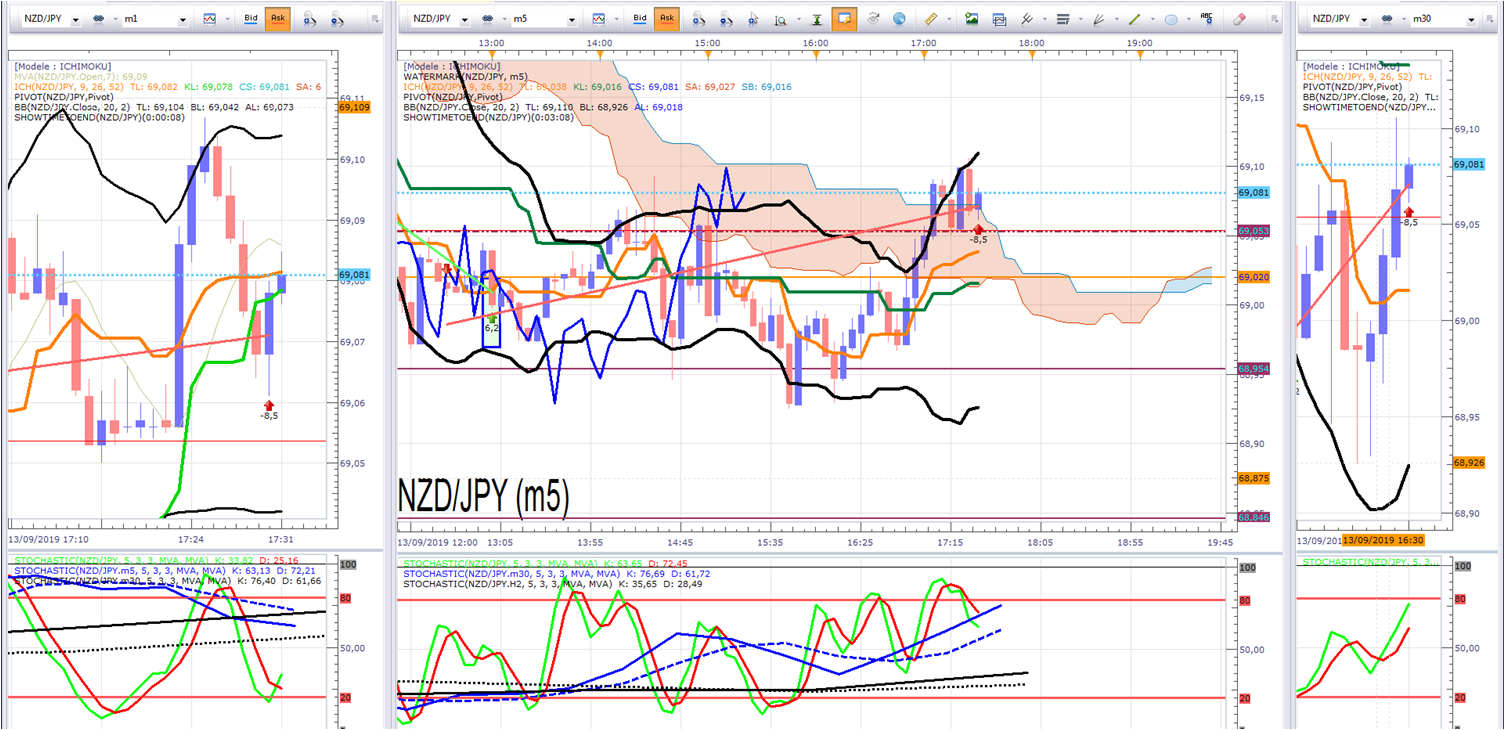Select the fan lines drawing tool

coord(1098,19)
